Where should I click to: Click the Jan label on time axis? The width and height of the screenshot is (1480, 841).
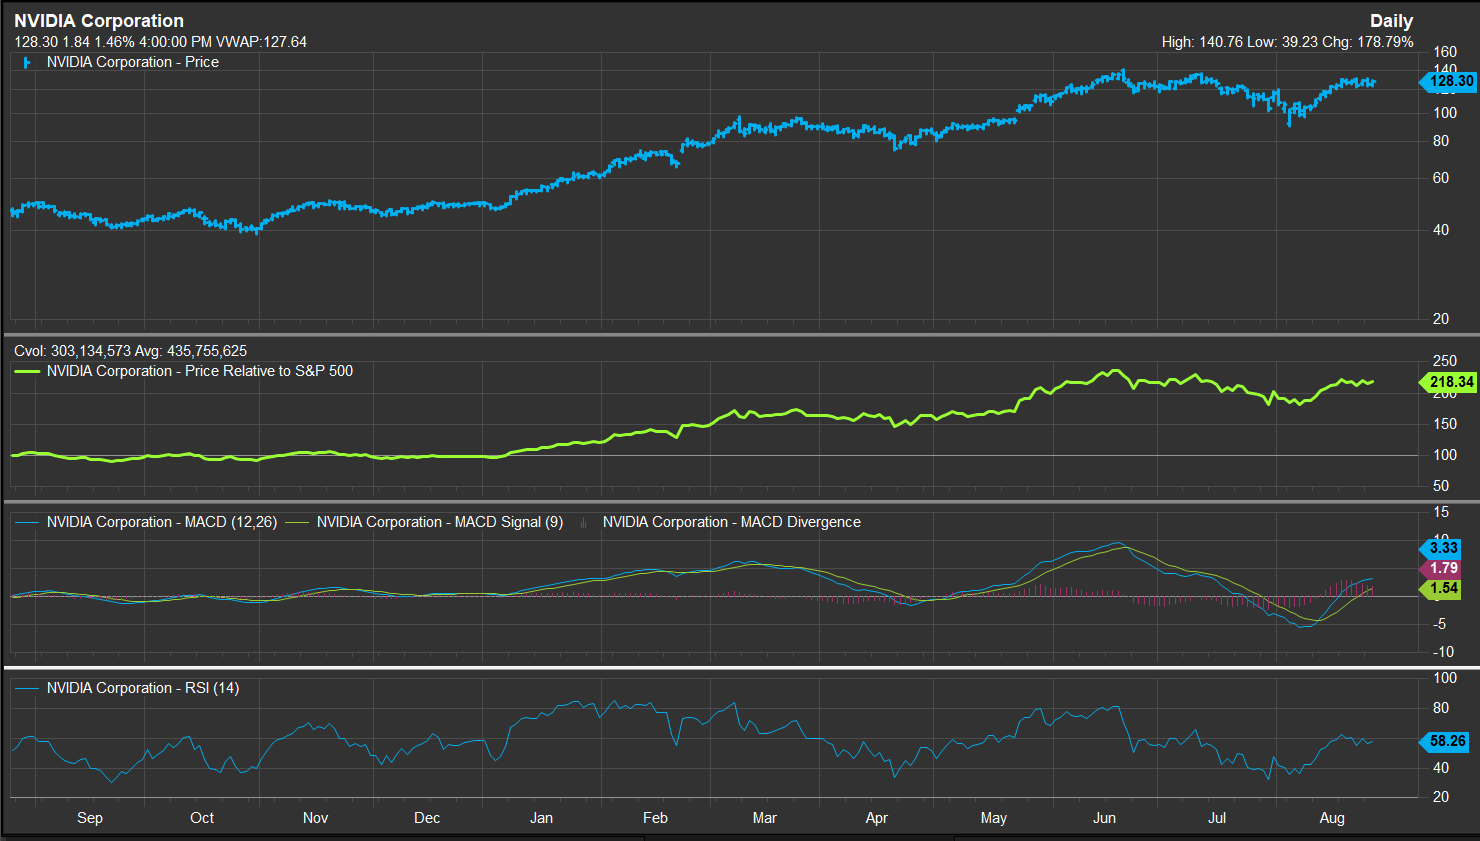pyautogui.click(x=541, y=818)
